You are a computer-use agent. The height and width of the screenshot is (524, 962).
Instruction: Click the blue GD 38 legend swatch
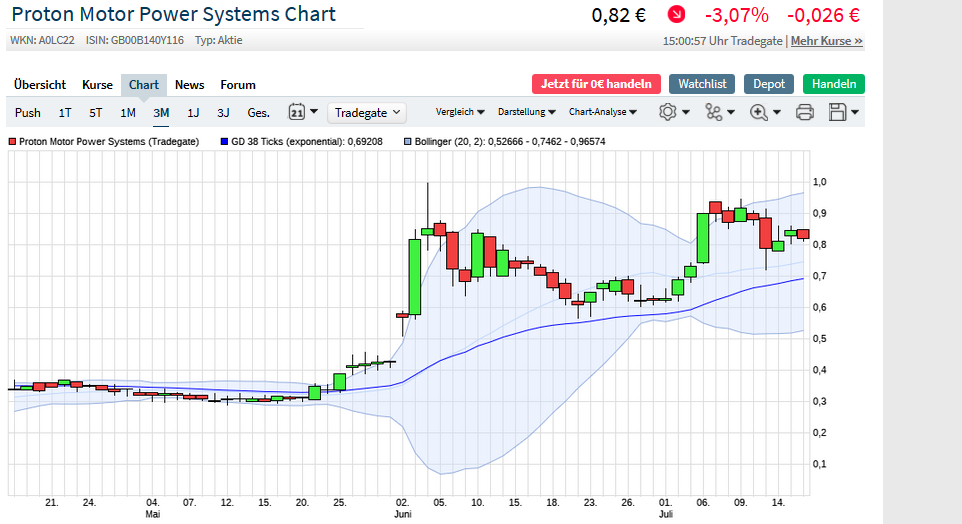(224, 142)
